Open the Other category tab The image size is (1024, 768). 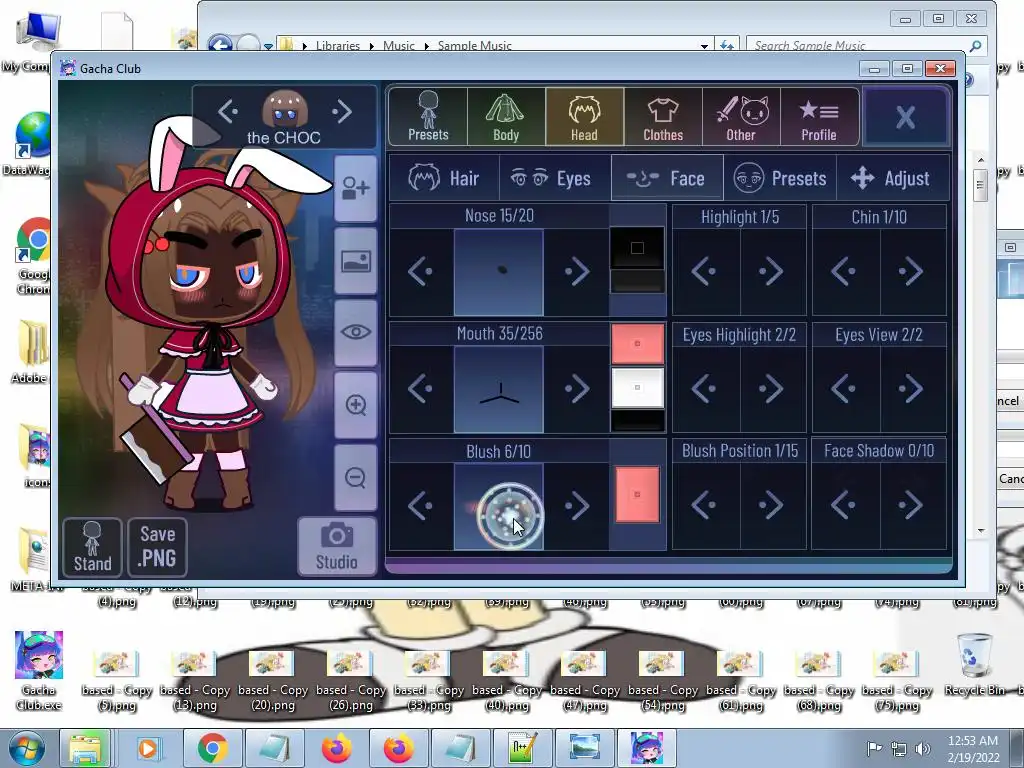(741, 117)
